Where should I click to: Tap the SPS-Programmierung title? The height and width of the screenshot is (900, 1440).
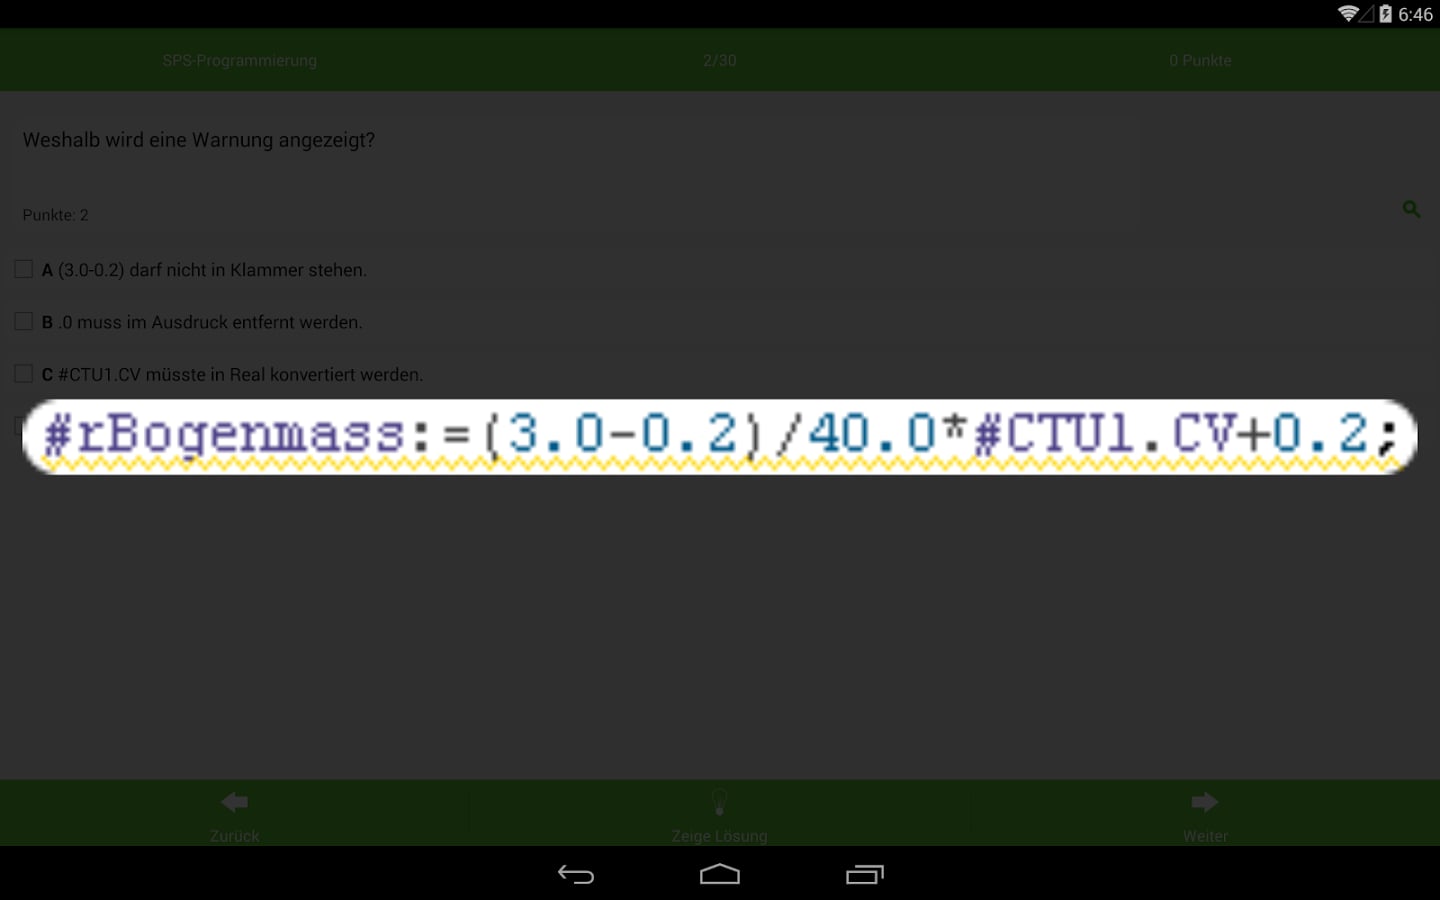click(240, 60)
